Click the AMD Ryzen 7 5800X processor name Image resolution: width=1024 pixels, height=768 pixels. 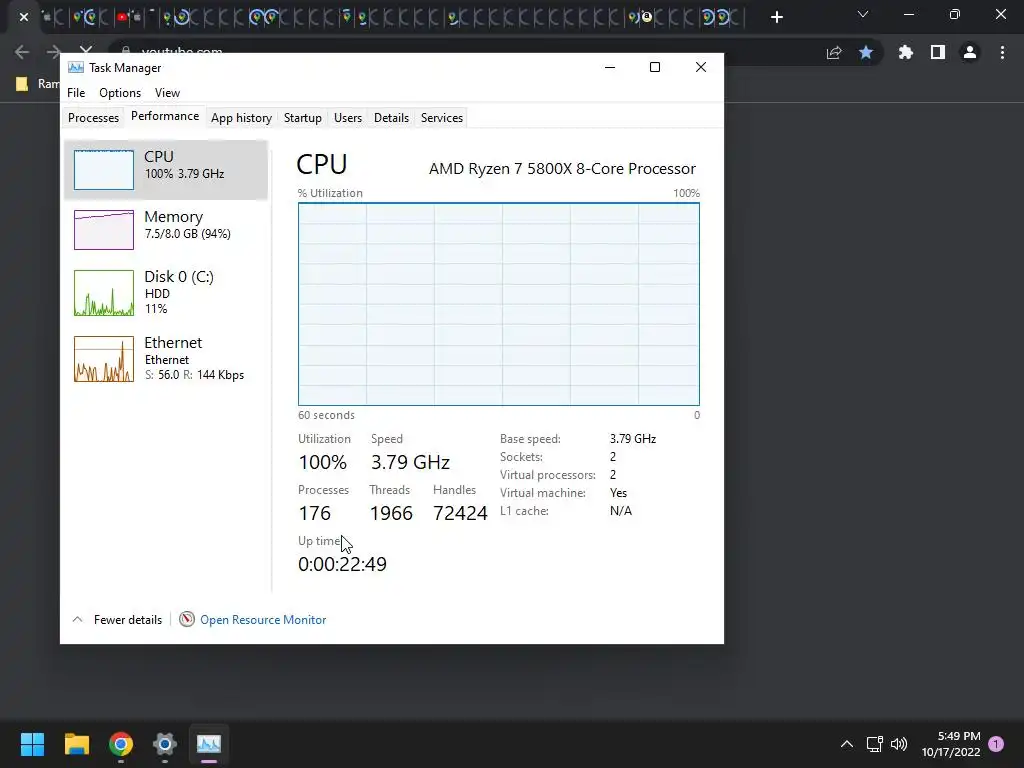point(562,168)
